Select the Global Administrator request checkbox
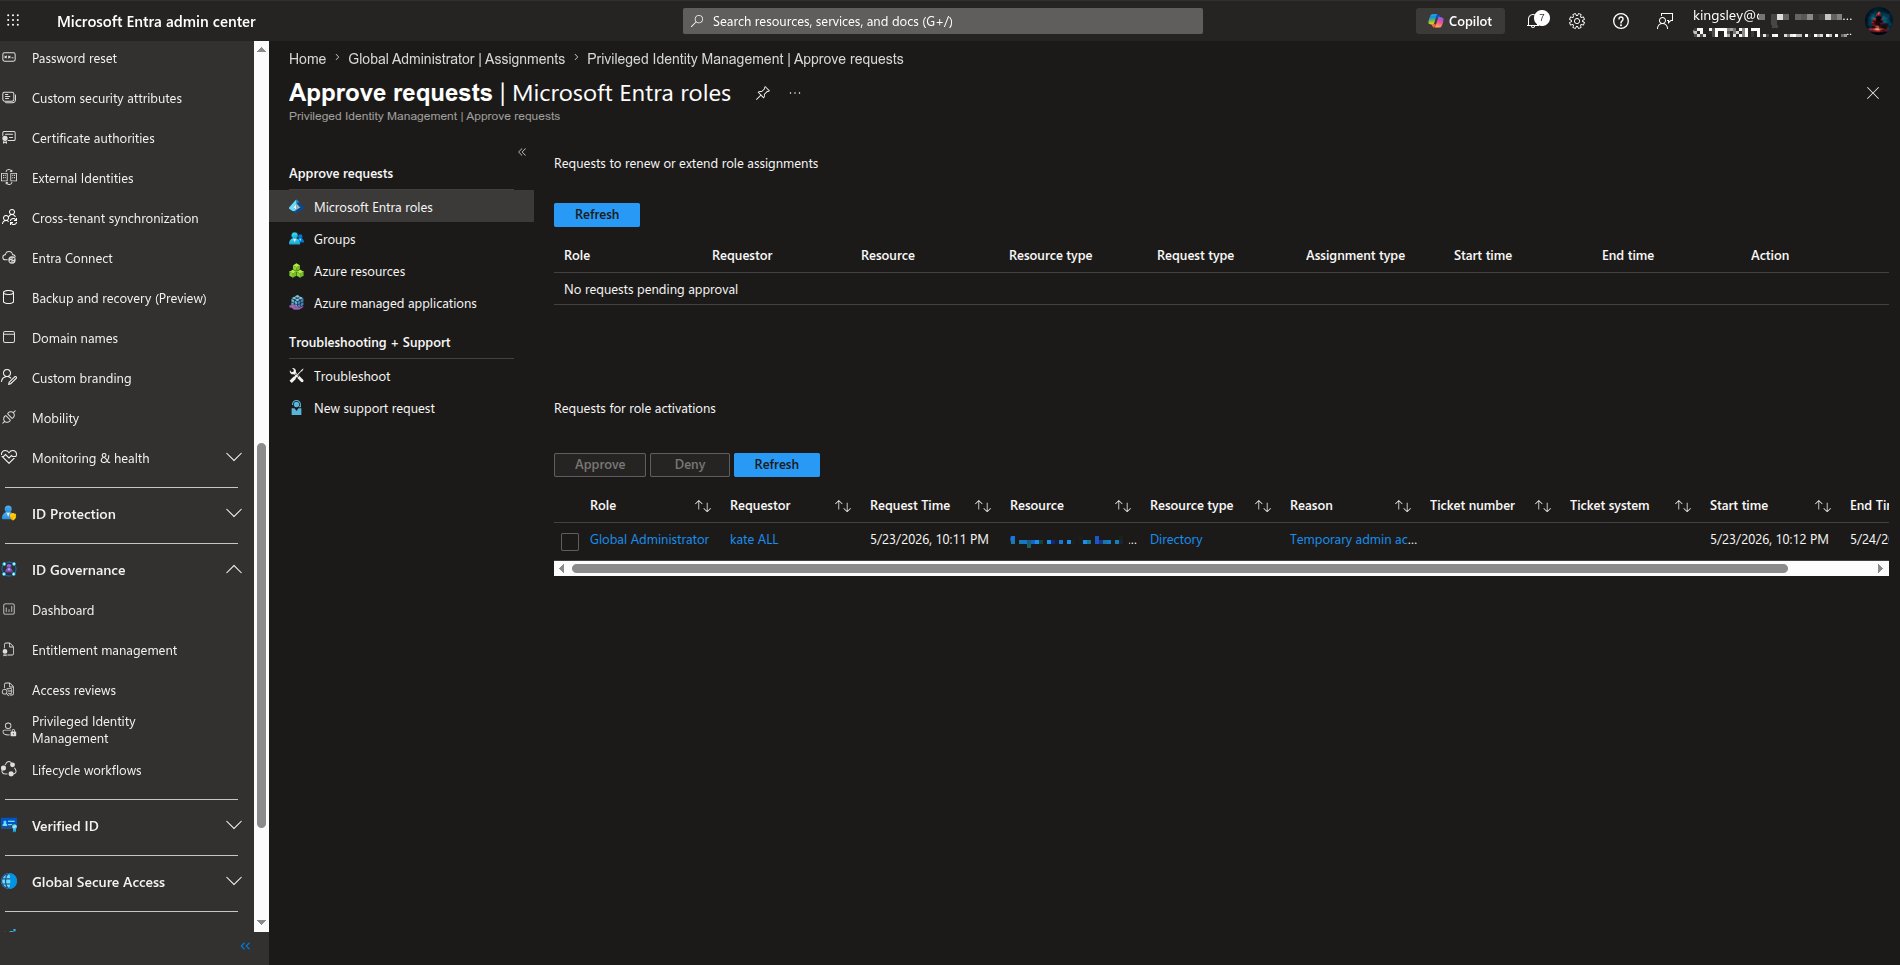 [x=570, y=542]
